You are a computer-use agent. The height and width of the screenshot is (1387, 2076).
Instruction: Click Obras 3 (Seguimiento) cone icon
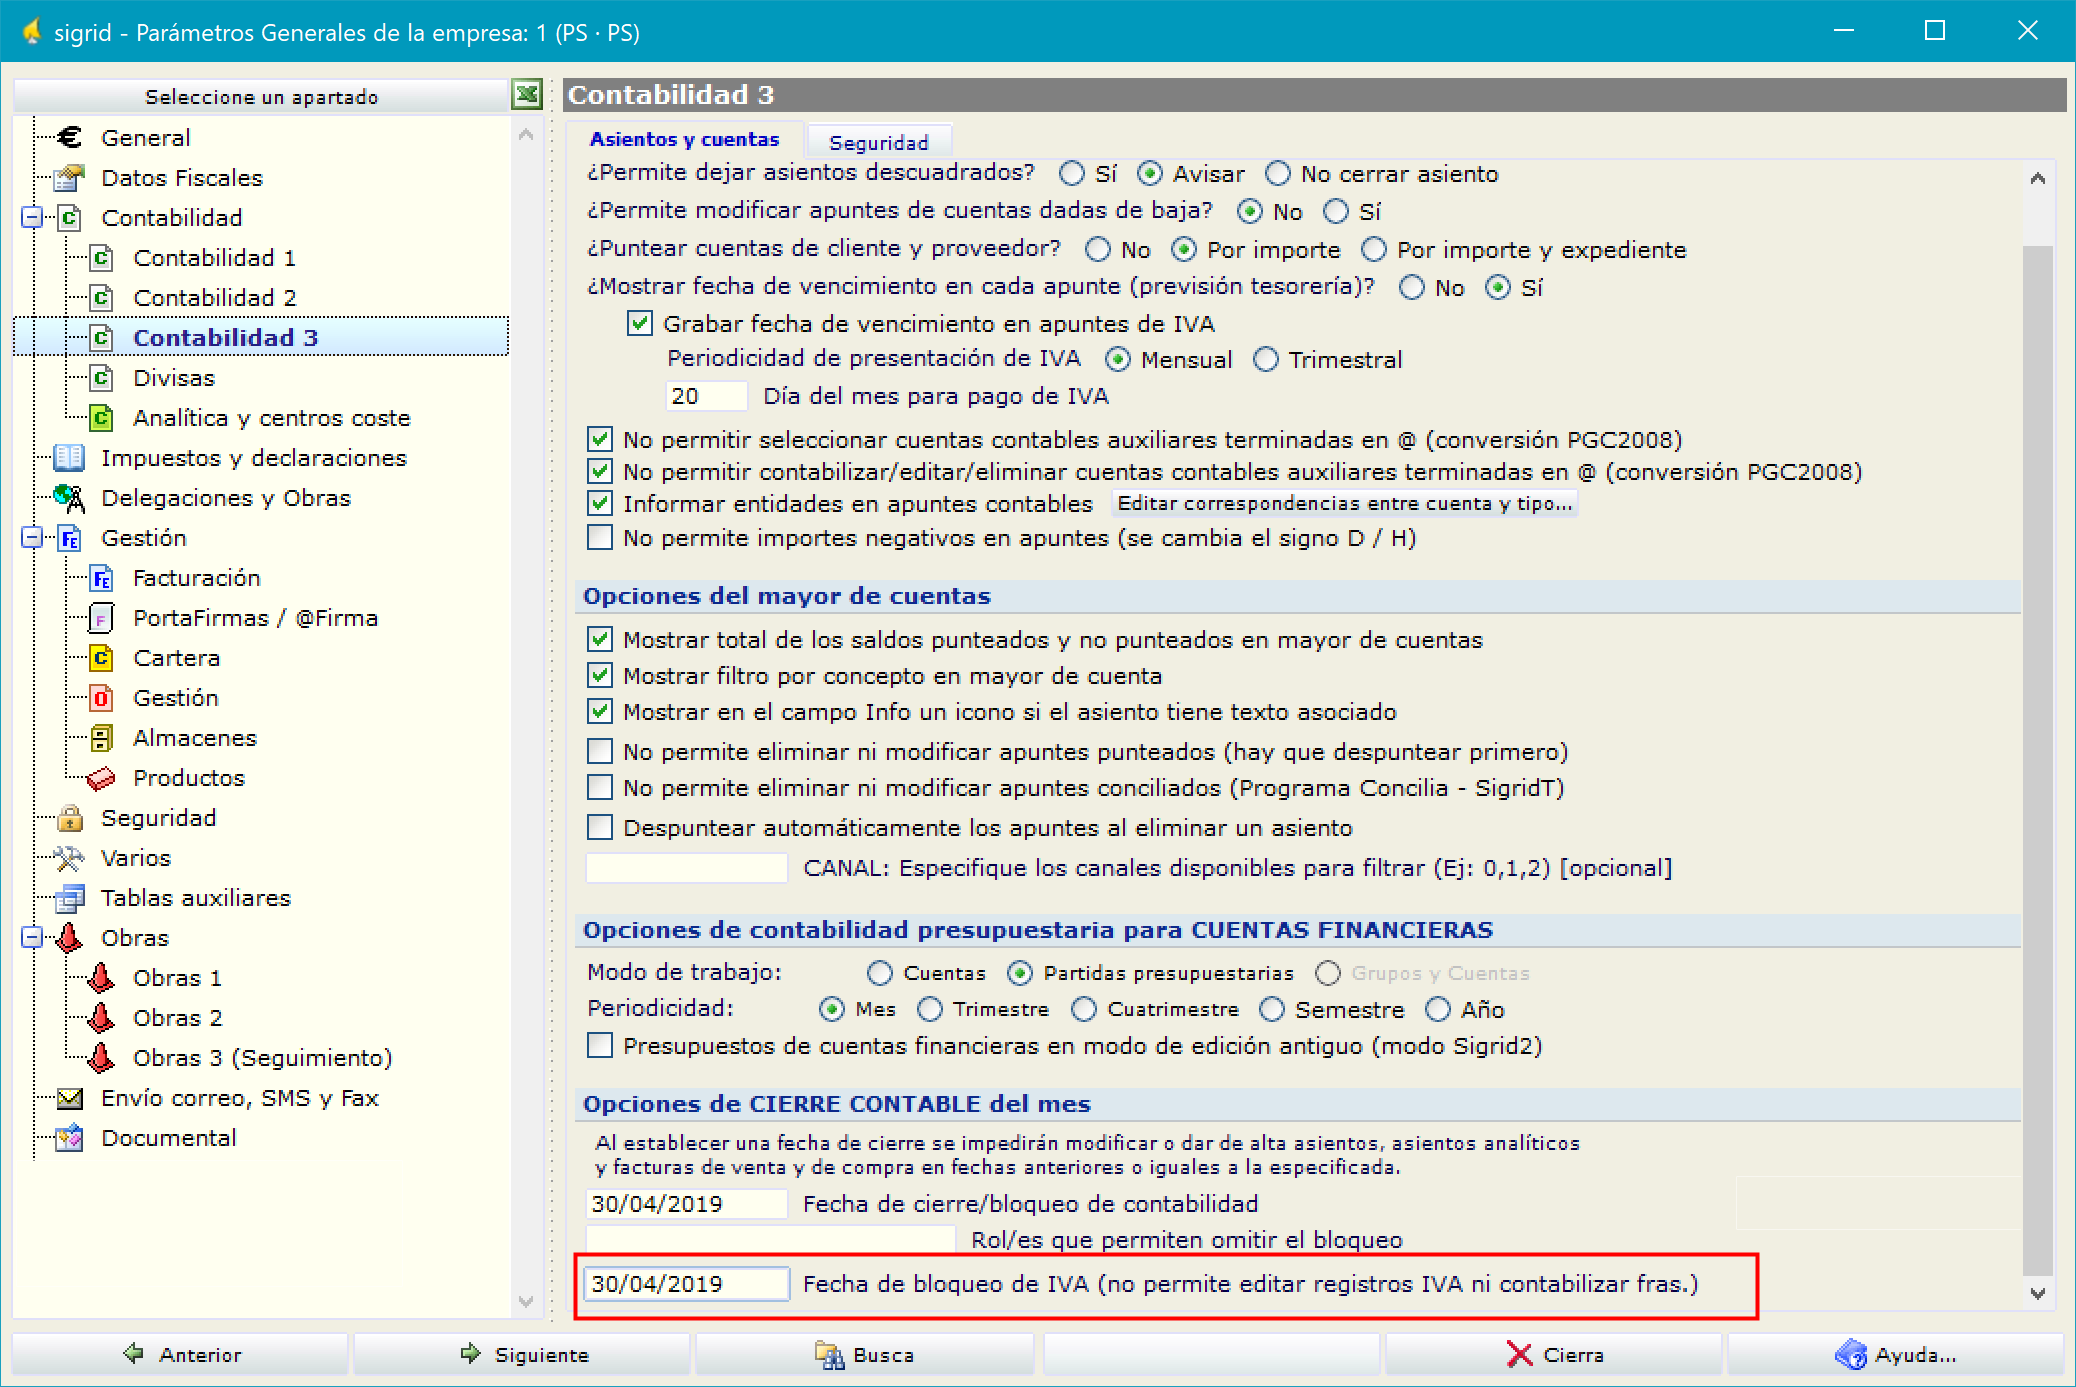101,1057
